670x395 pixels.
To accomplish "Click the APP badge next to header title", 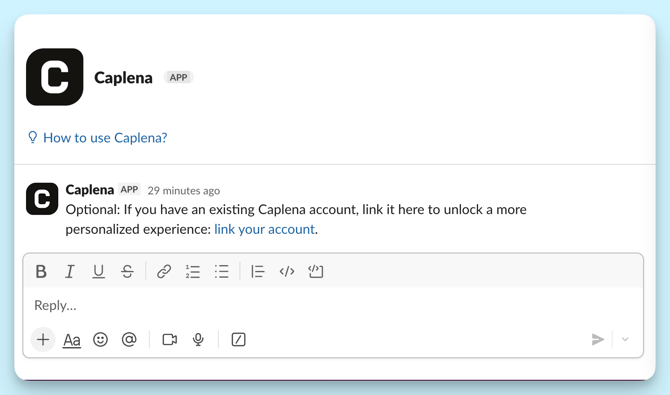I will (178, 77).
